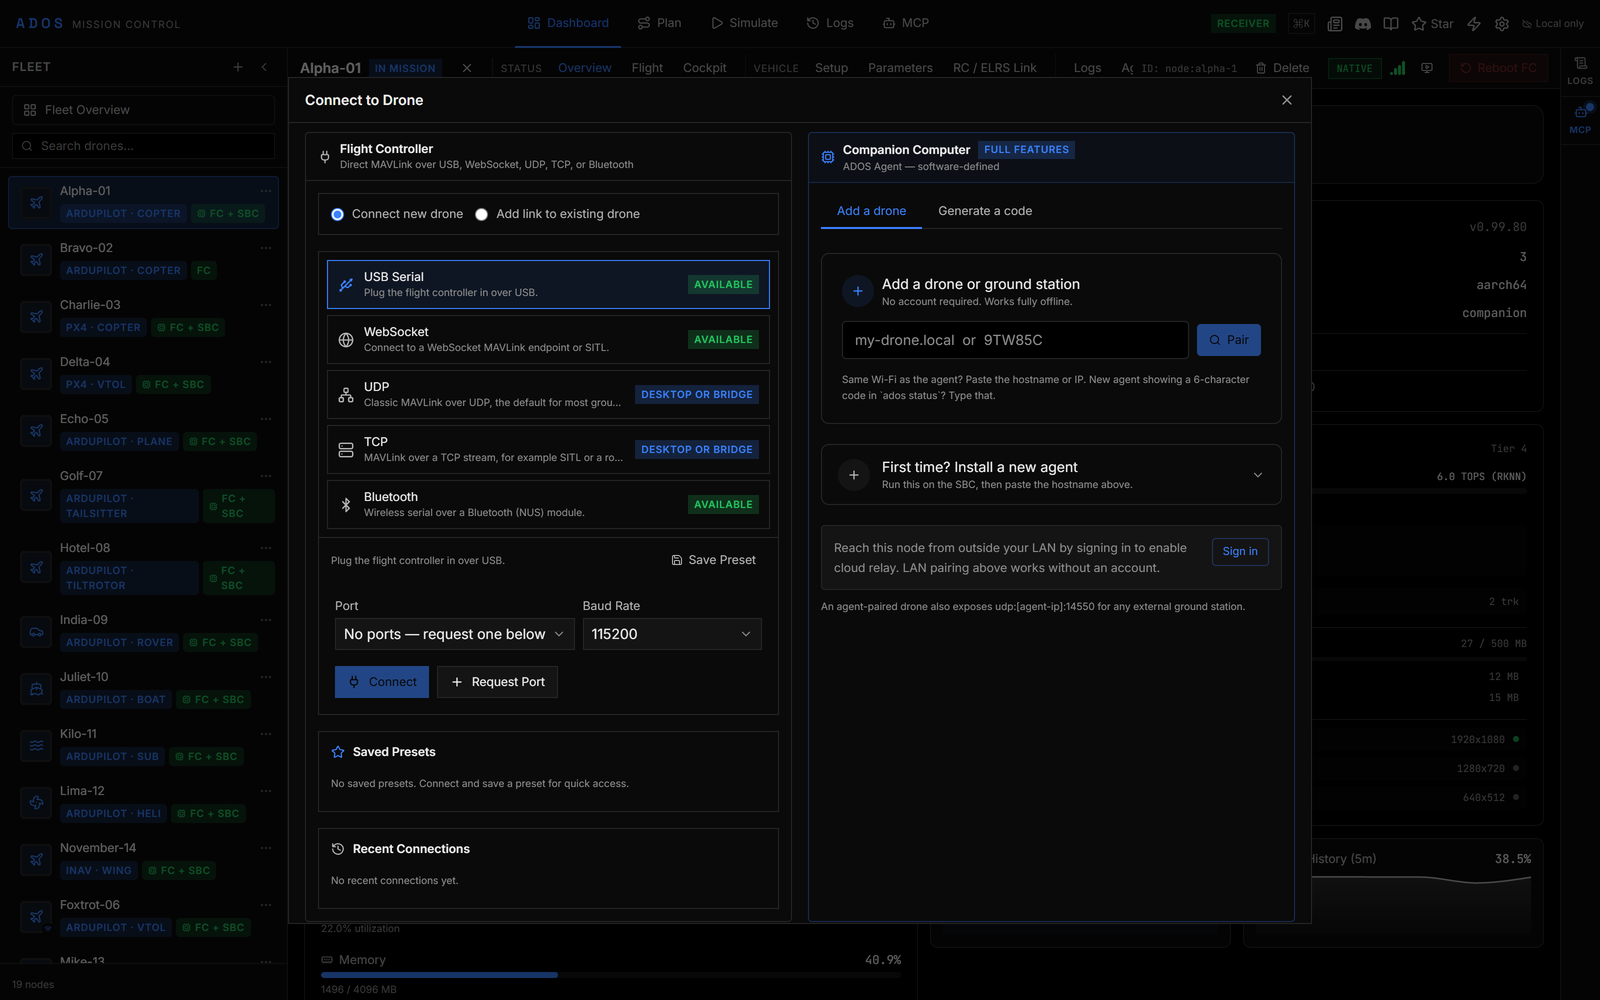Choose the TCP connection option
1600x1000 pixels.
coord(548,450)
